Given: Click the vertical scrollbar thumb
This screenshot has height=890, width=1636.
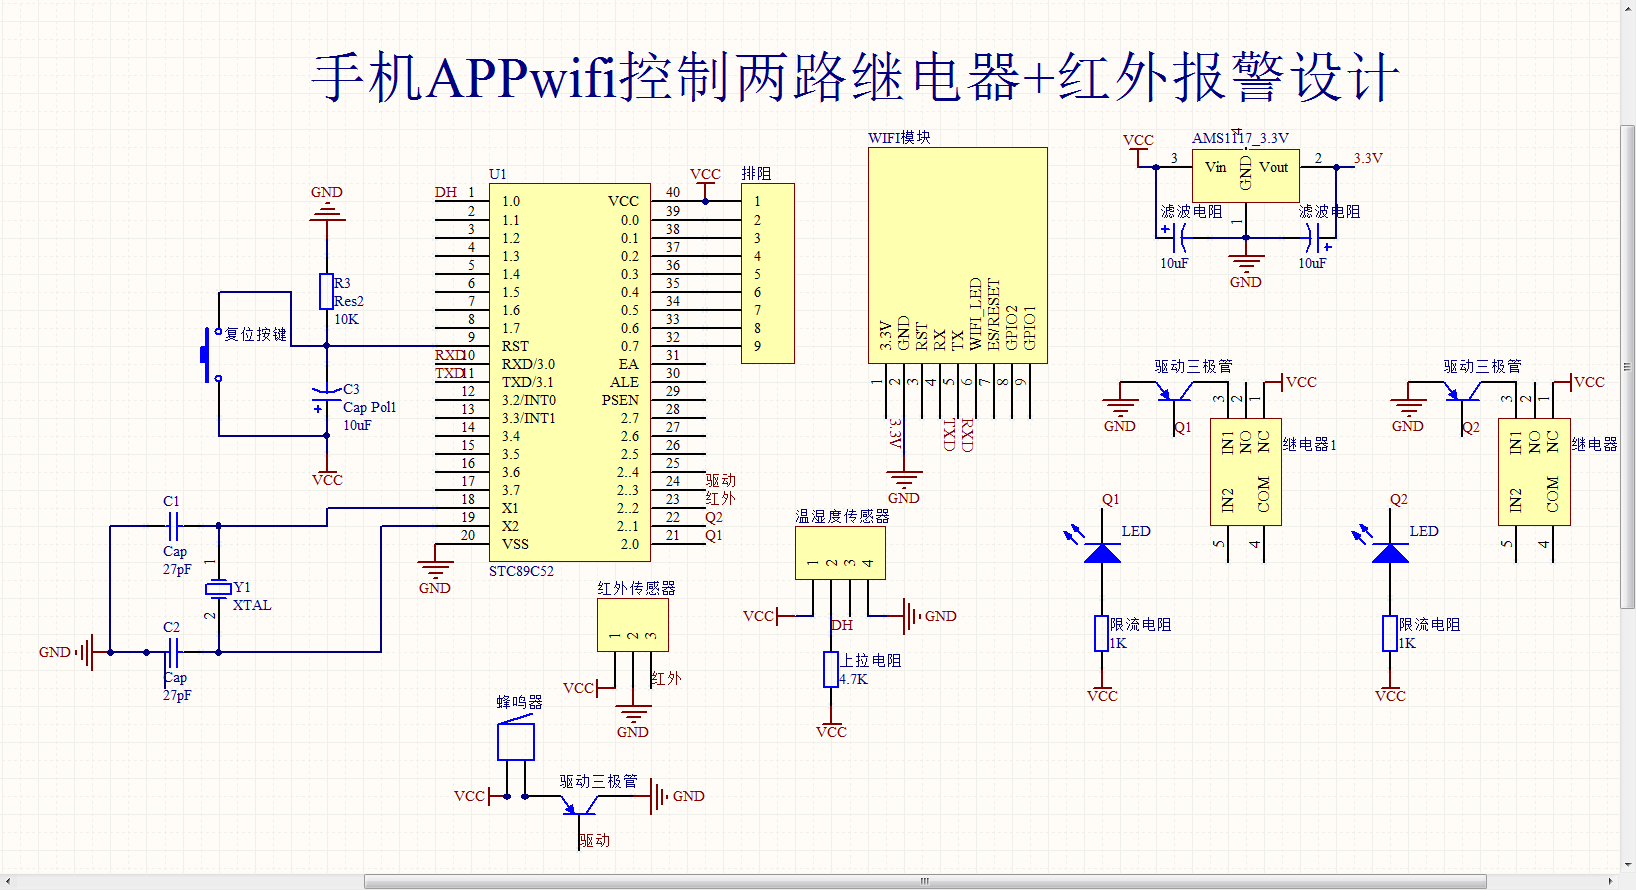Looking at the screenshot, I should click(x=1627, y=366).
